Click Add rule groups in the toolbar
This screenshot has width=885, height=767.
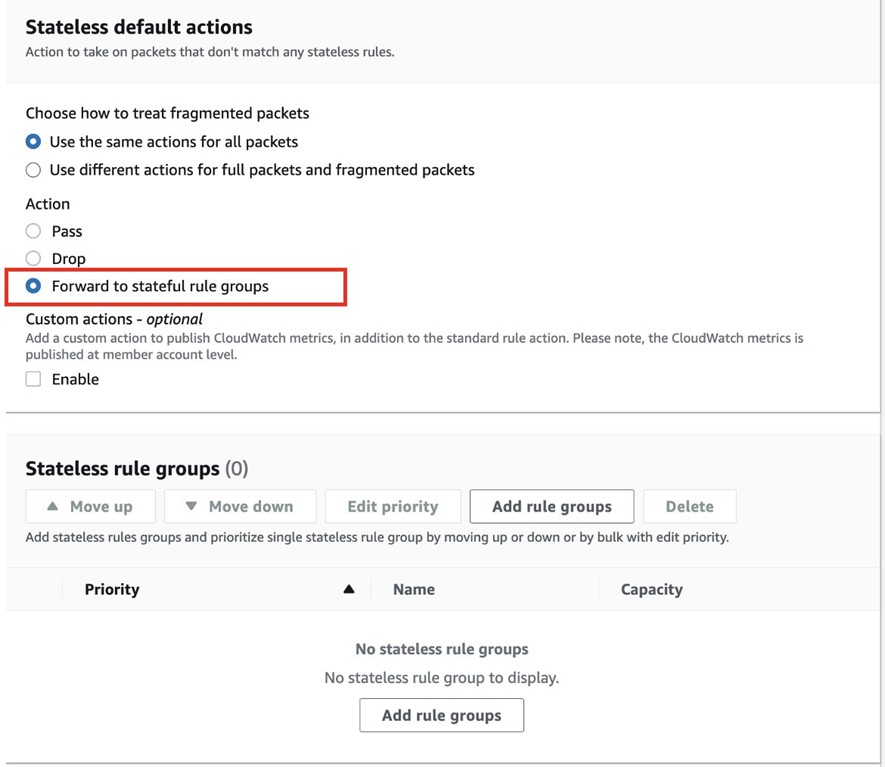pos(551,506)
